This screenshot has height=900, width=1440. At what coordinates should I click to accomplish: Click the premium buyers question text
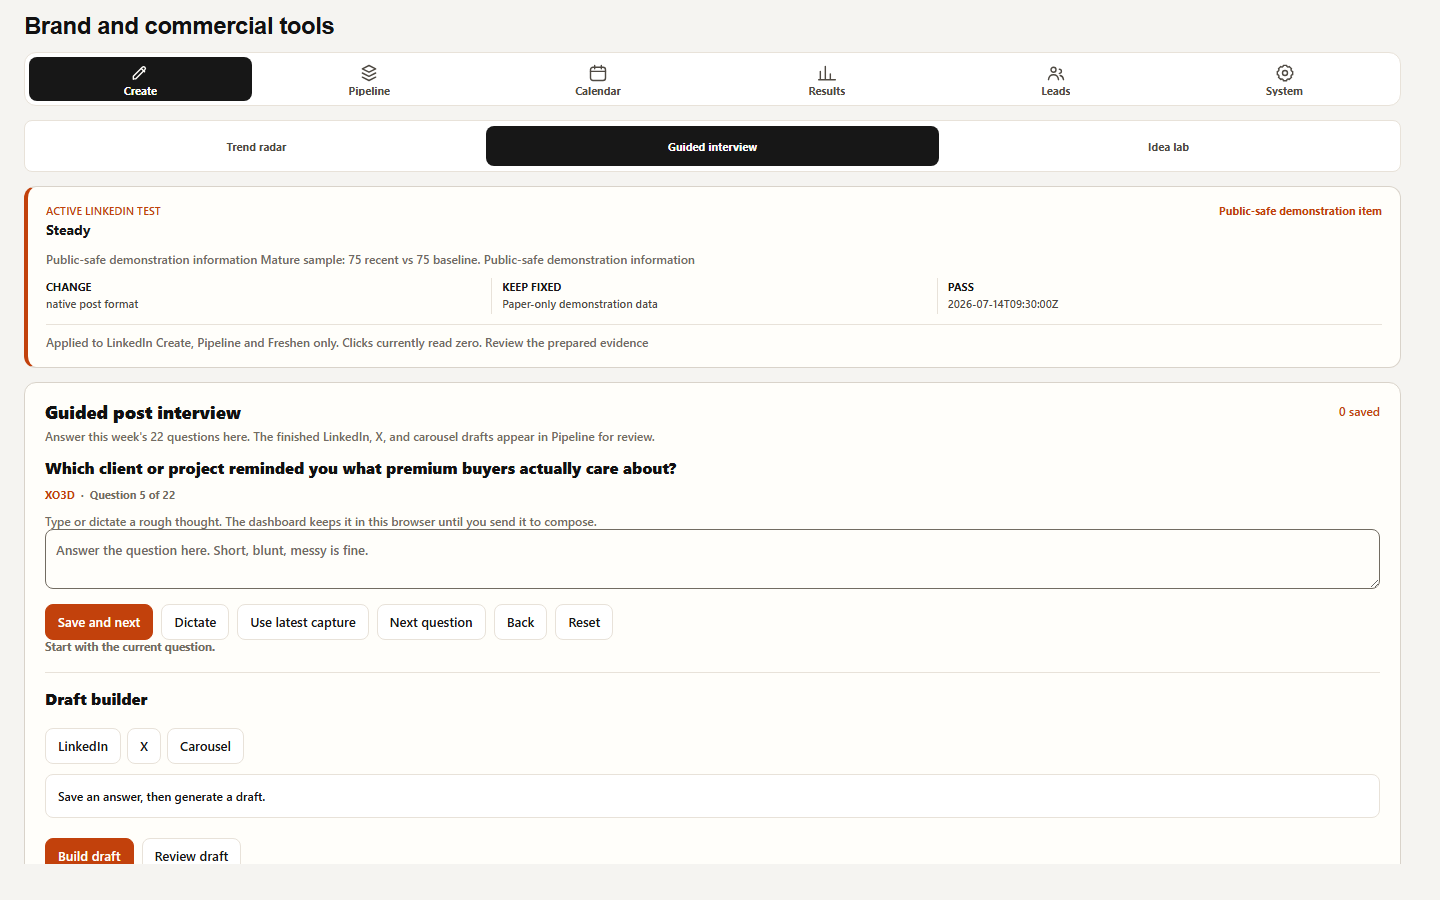(361, 468)
